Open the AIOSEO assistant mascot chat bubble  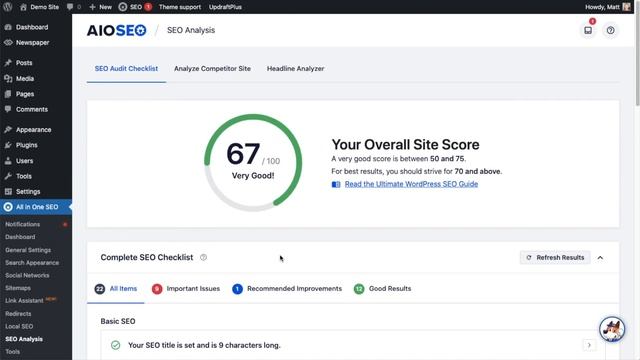(x=612, y=329)
